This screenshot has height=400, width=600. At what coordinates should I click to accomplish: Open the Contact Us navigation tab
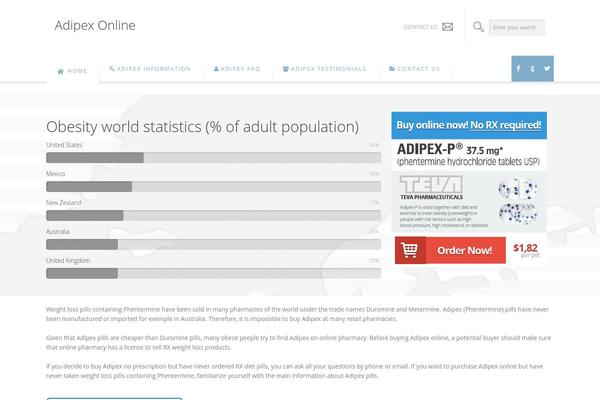[415, 69]
